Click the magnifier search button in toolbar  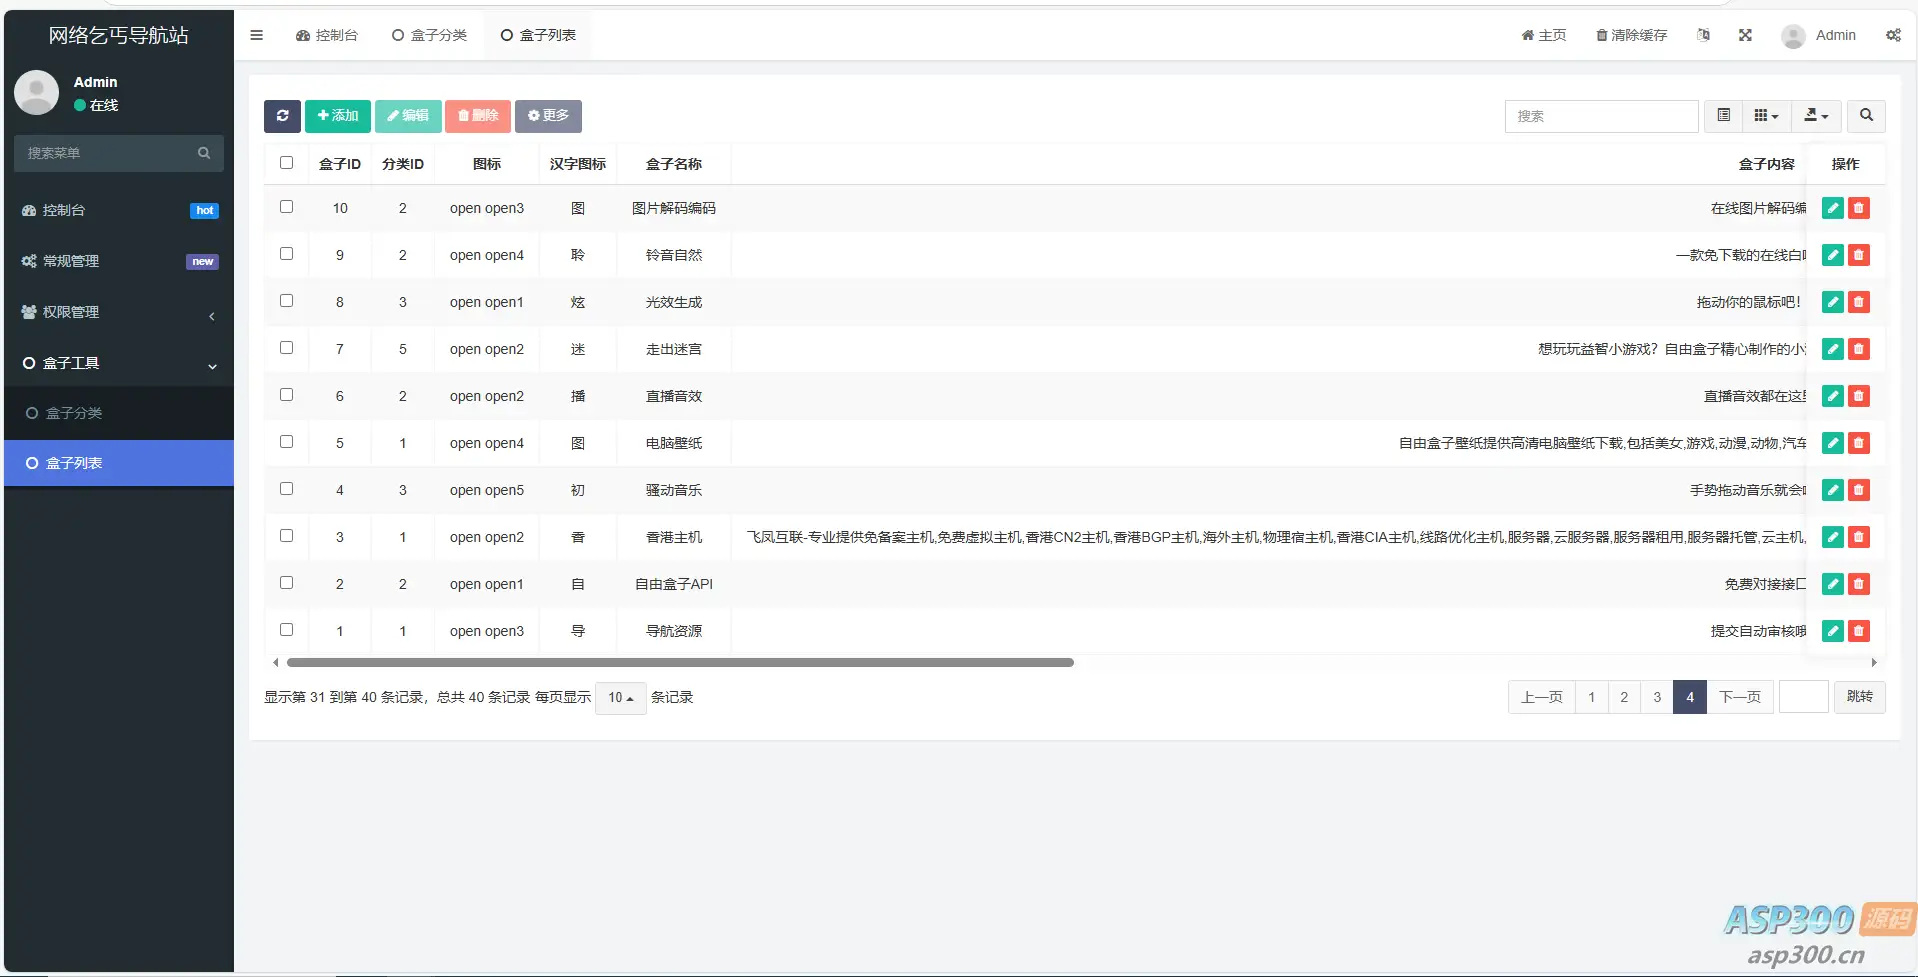click(1866, 116)
